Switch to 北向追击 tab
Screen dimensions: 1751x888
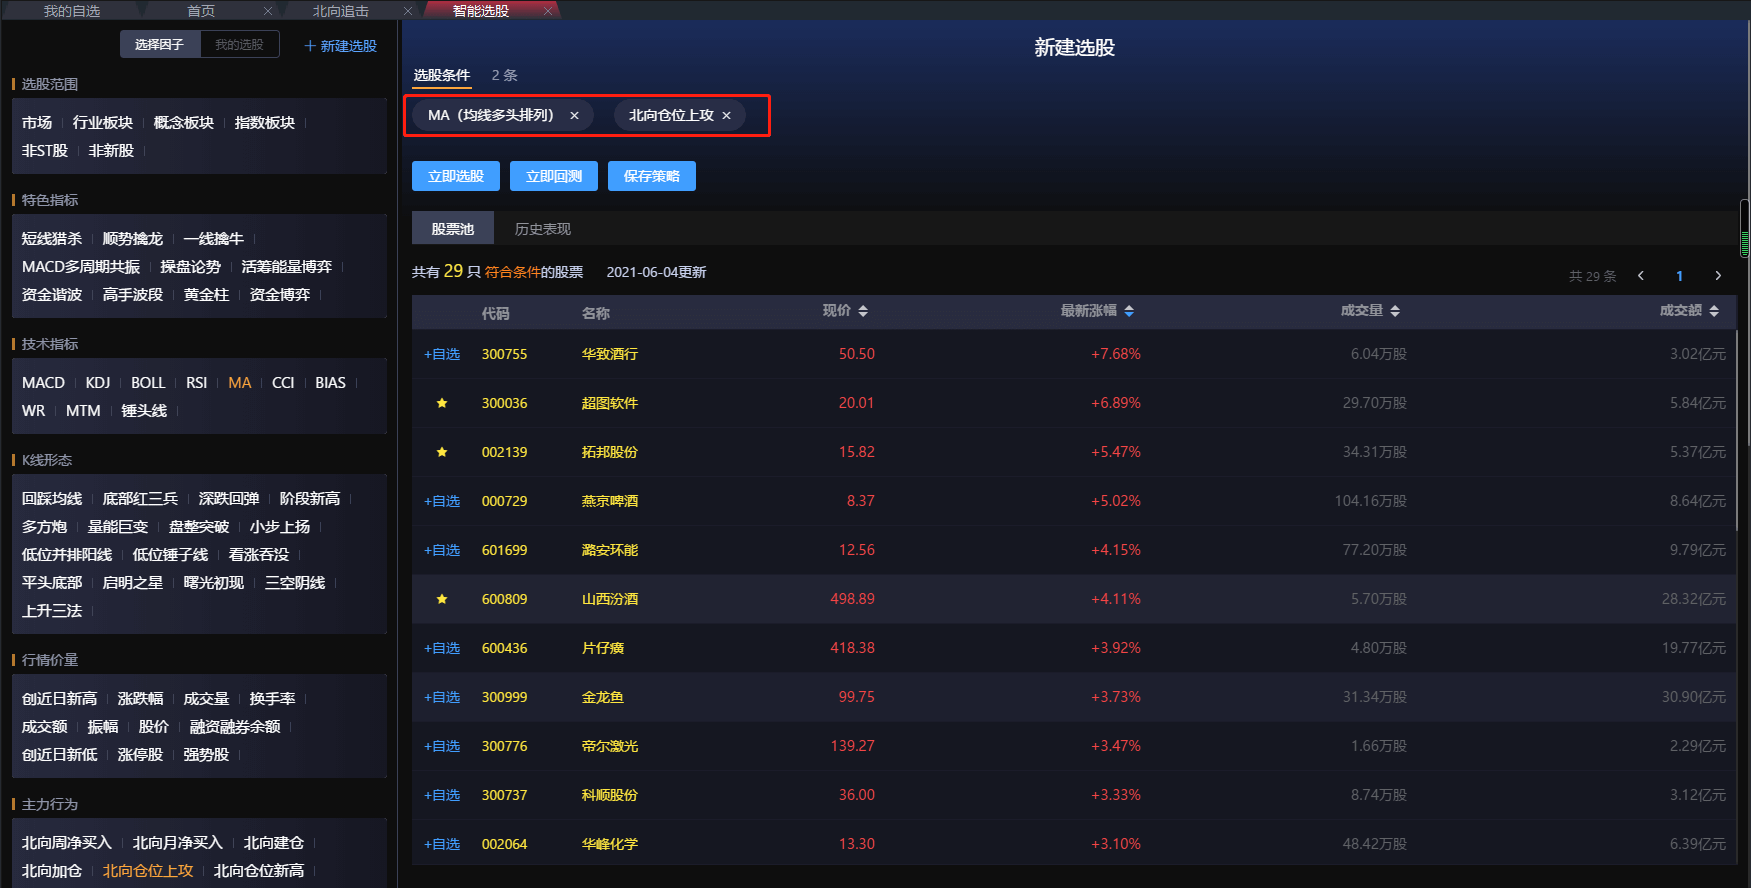pyautogui.click(x=341, y=11)
